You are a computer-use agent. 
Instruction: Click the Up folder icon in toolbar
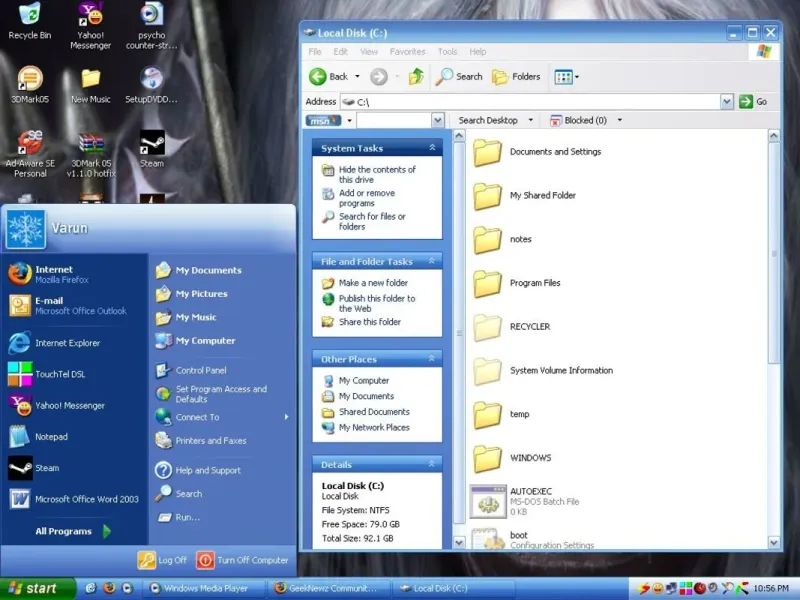[x=416, y=76]
